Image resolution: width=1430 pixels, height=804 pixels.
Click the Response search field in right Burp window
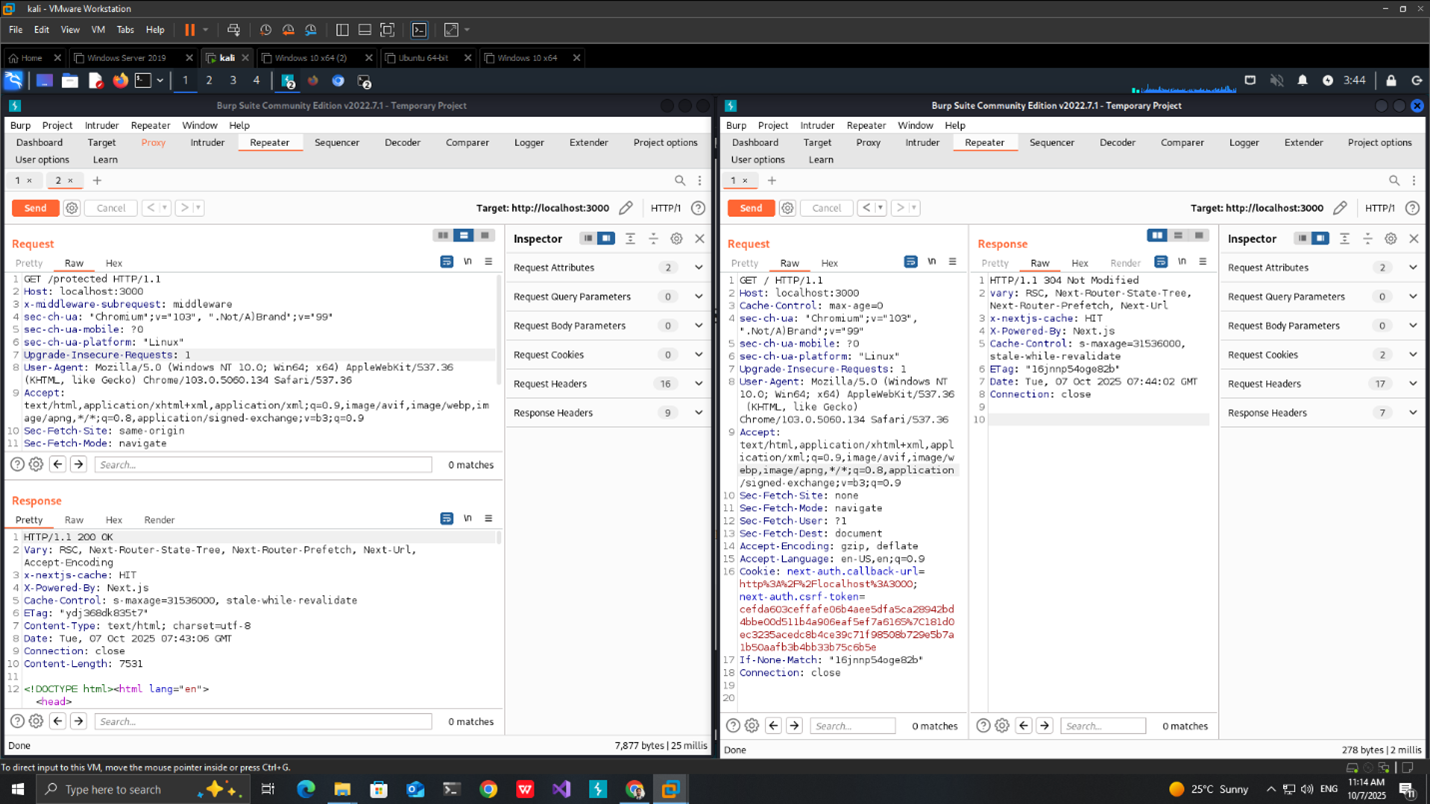point(1103,726)
